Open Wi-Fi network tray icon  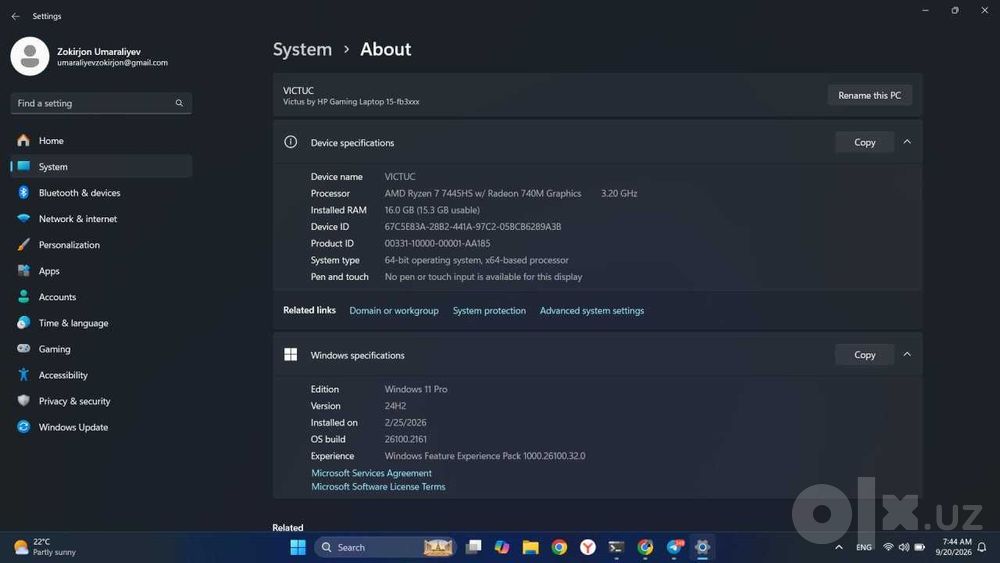click(x=888, y=547)
